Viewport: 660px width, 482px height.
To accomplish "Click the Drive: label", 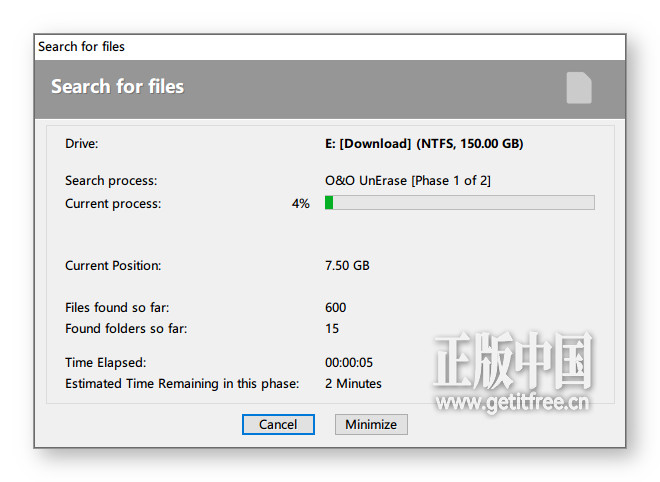I will coord(82,144).
